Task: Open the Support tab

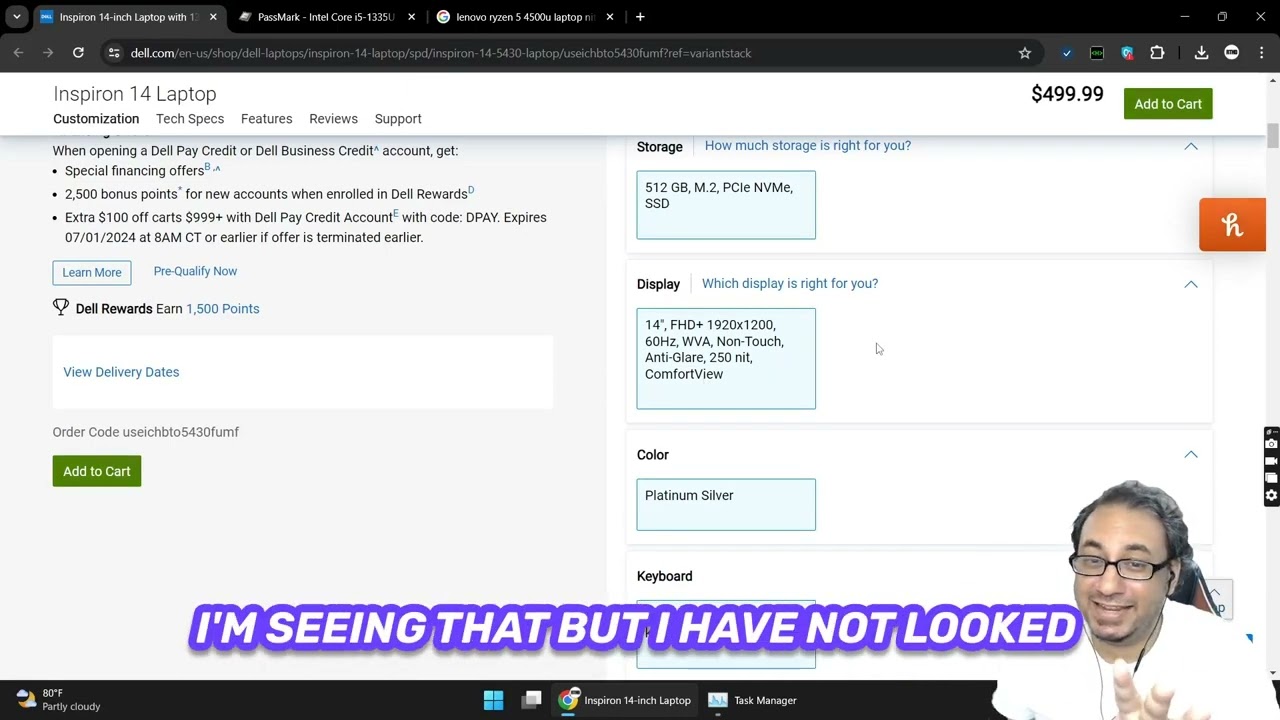Action: click(x=398, y=119)
